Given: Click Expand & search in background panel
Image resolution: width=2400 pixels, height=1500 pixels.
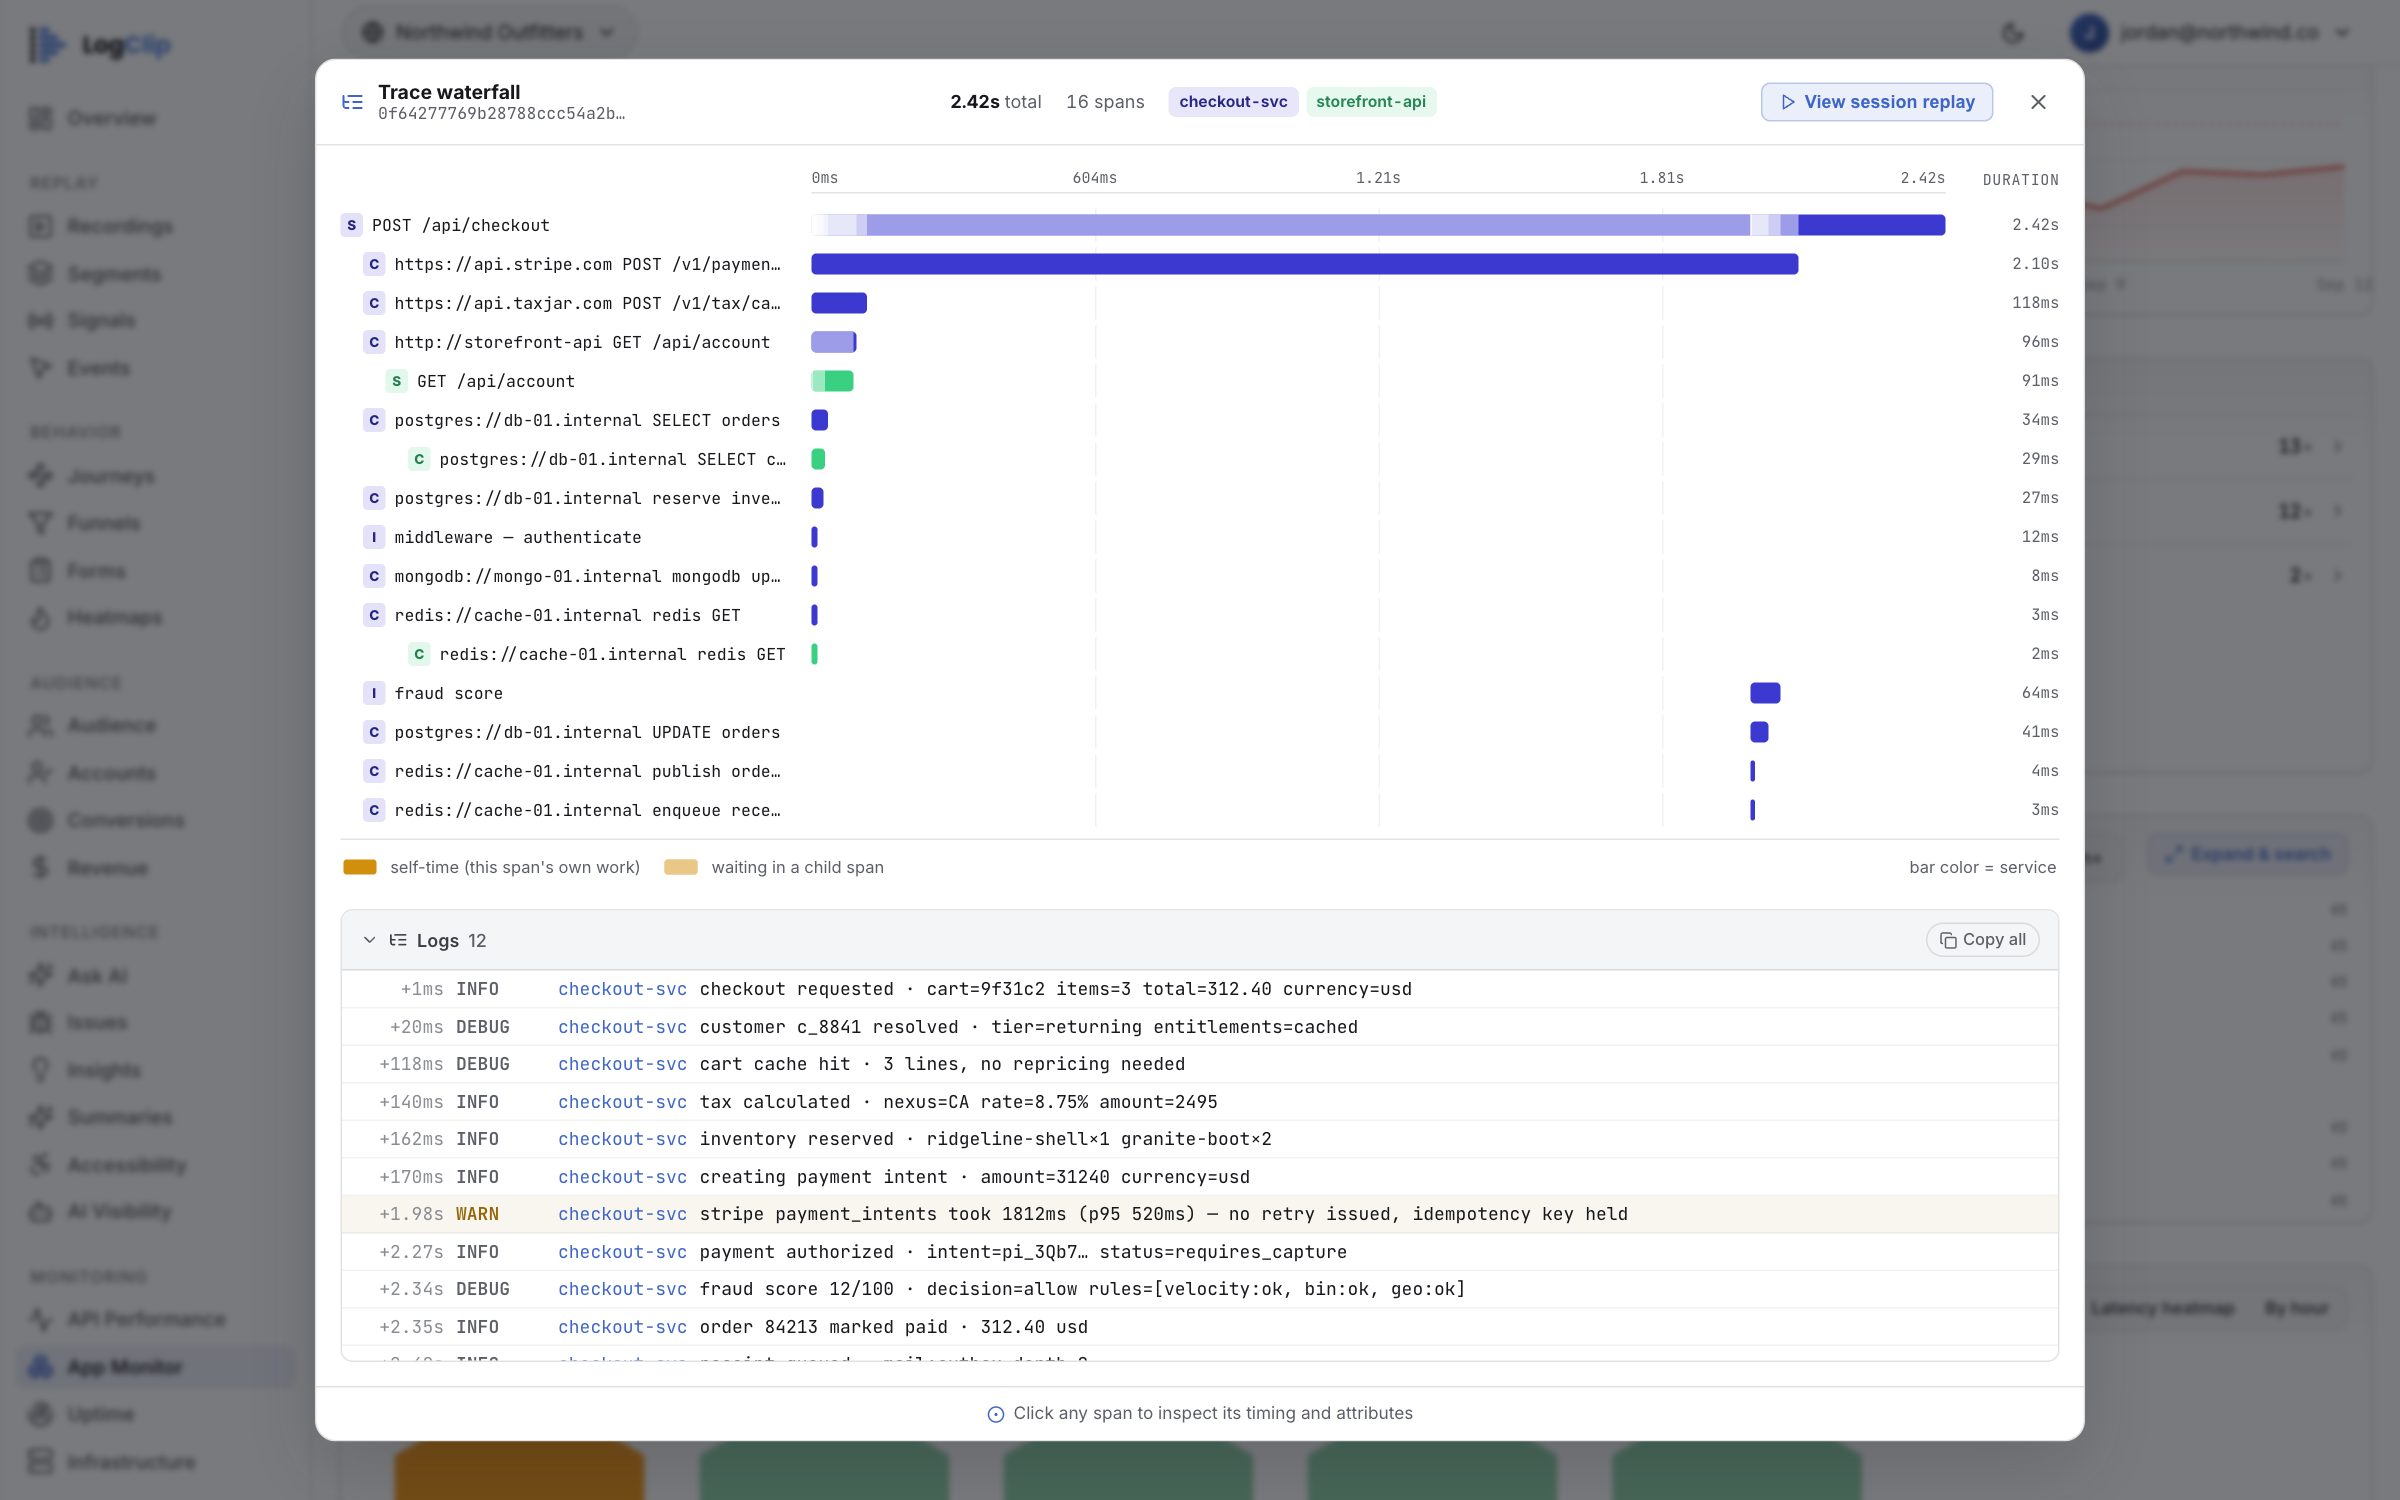Looking at the screenshot, I should coord(2247,854).
